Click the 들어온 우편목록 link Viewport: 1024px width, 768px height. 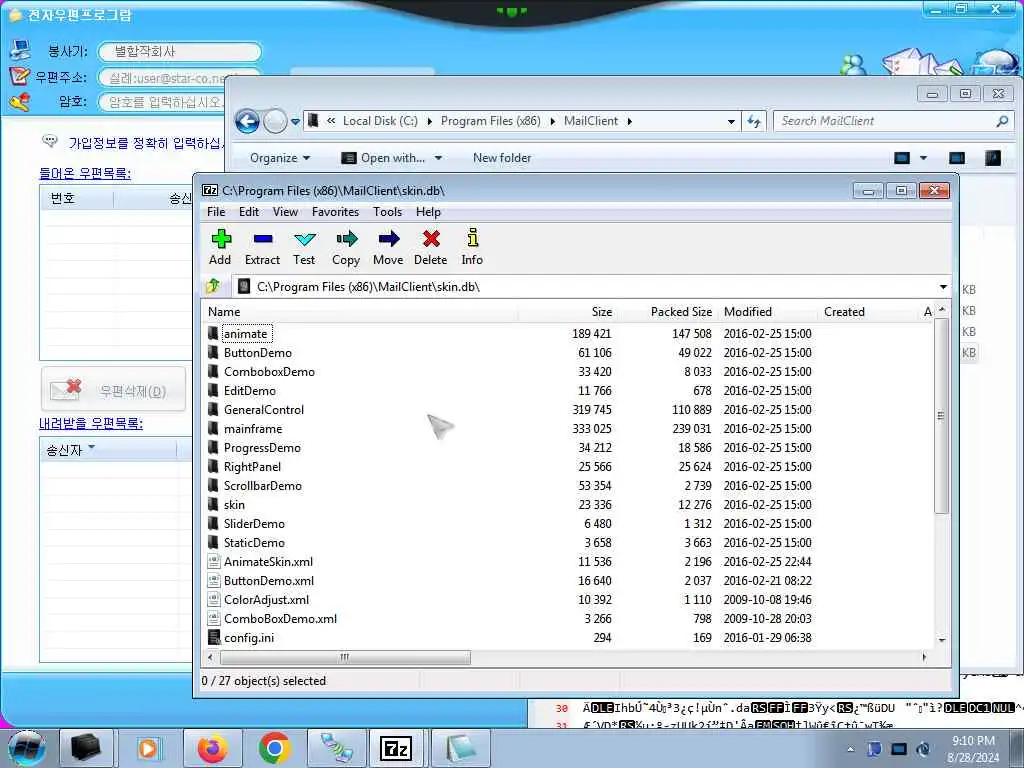point(85,173)
